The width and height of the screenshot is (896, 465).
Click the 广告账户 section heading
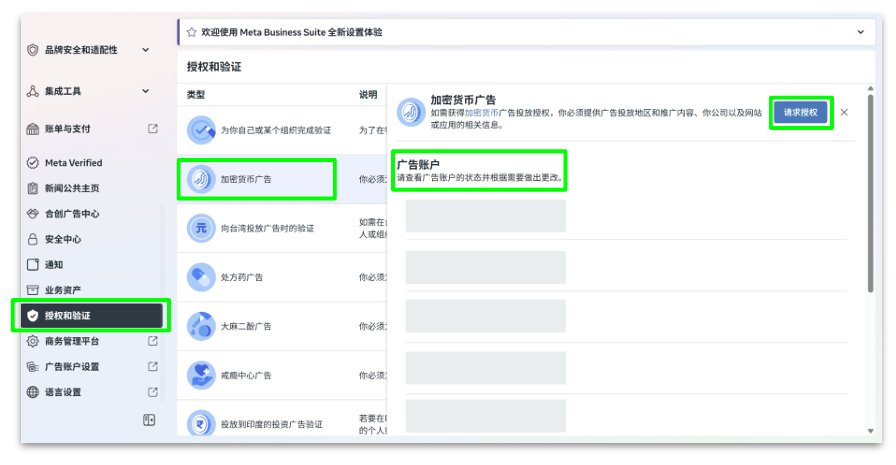pyautogui.click(x=418, y=165)
